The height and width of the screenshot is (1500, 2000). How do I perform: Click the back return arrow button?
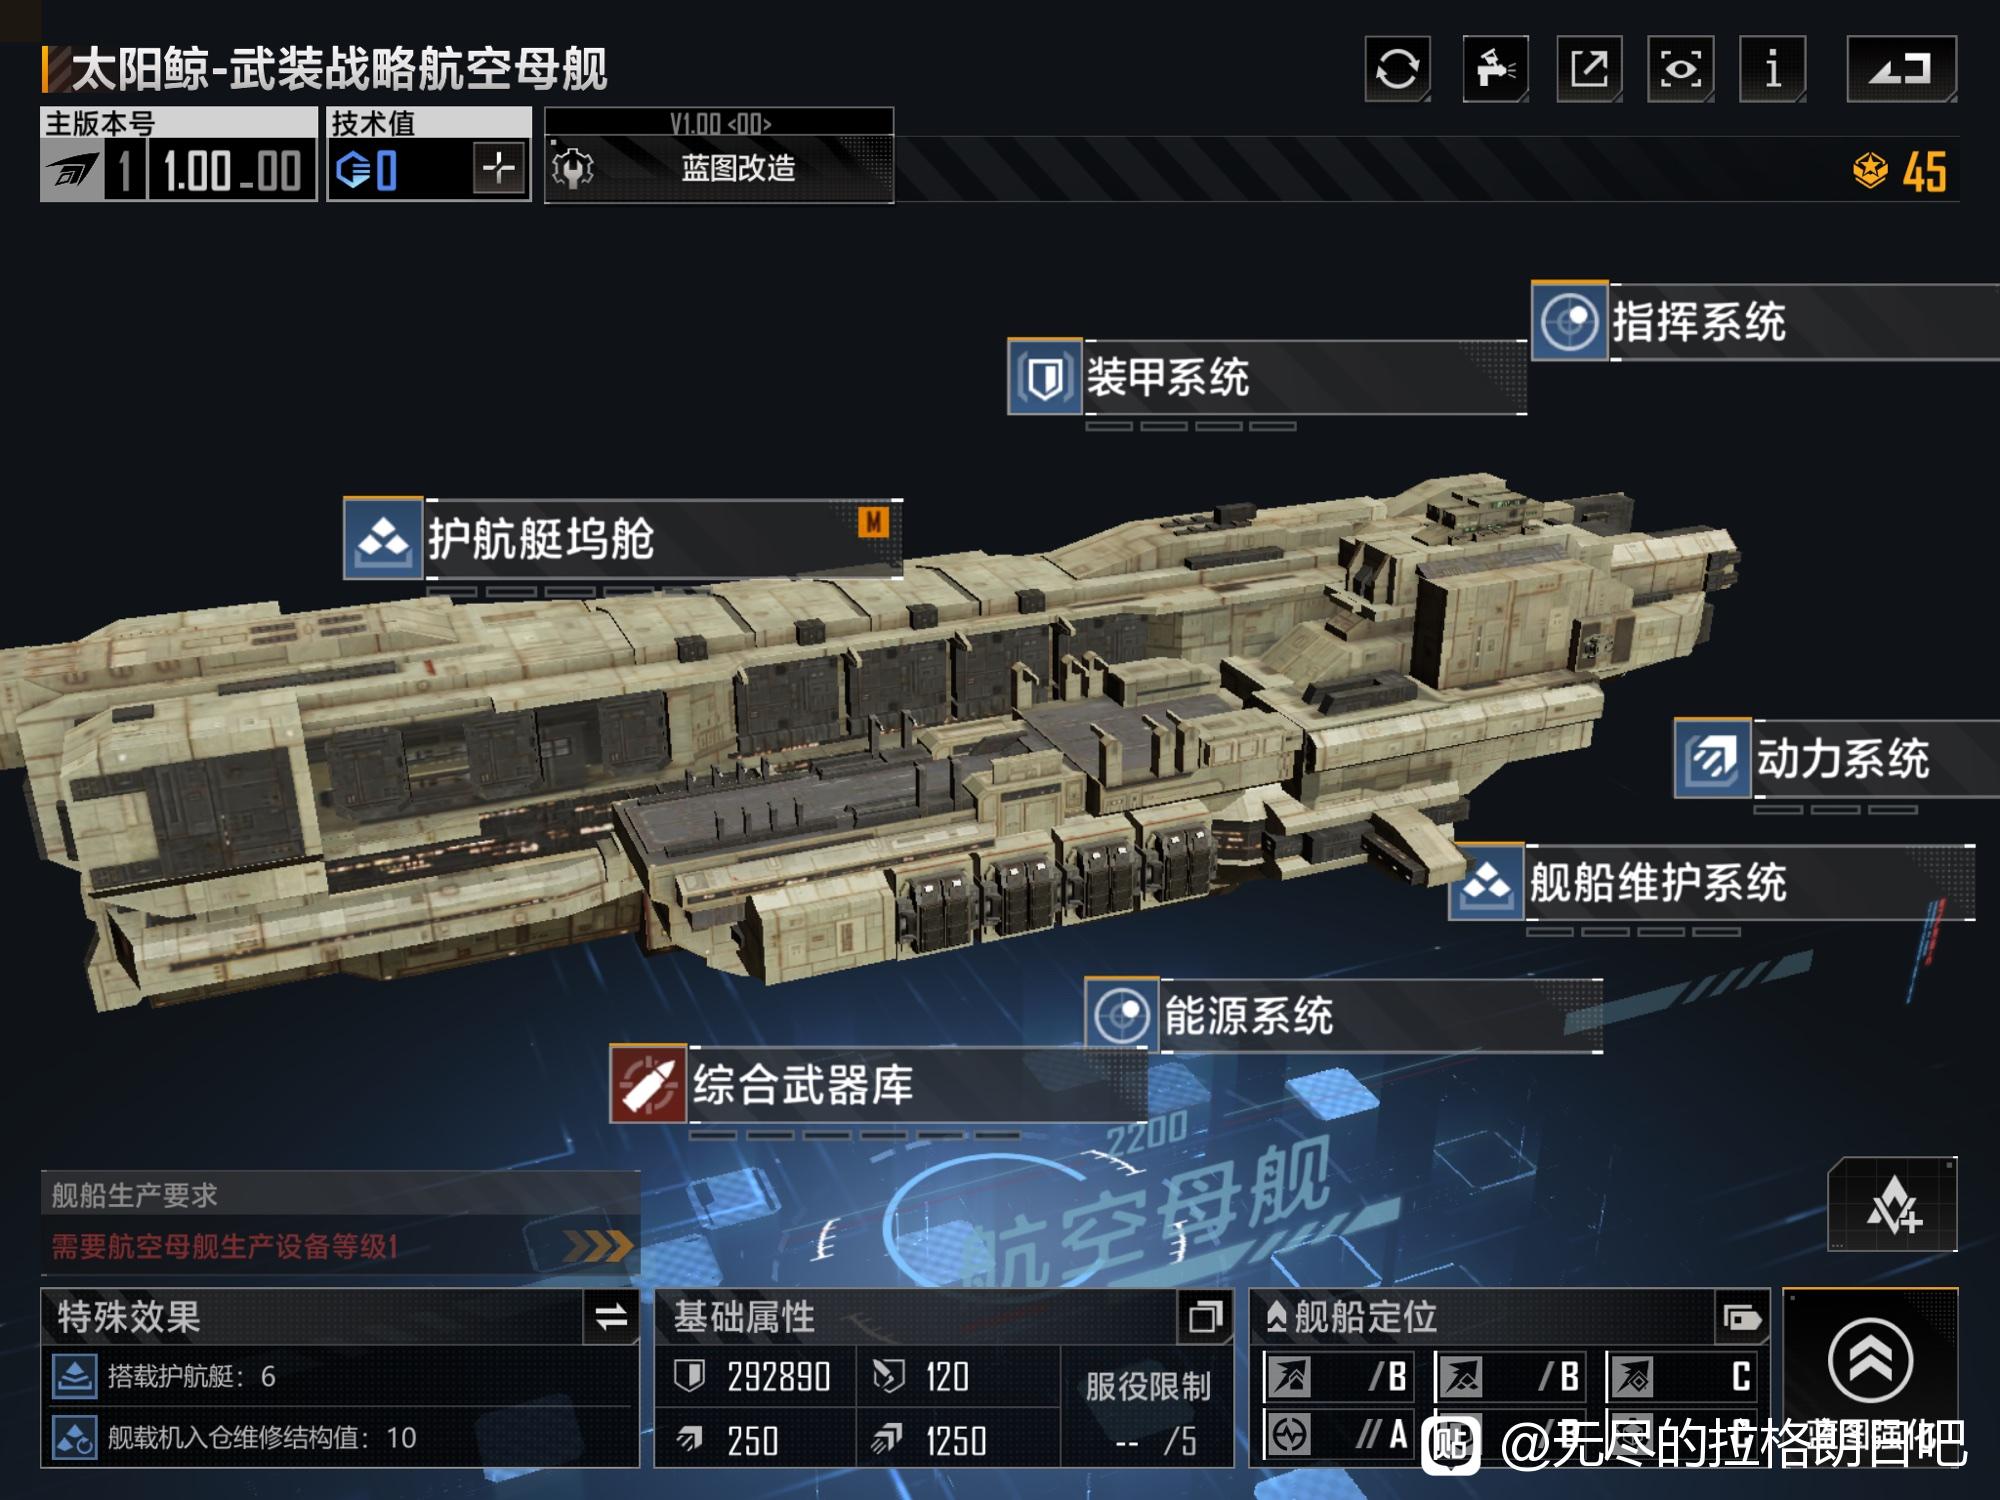[x=1901, y=69]
